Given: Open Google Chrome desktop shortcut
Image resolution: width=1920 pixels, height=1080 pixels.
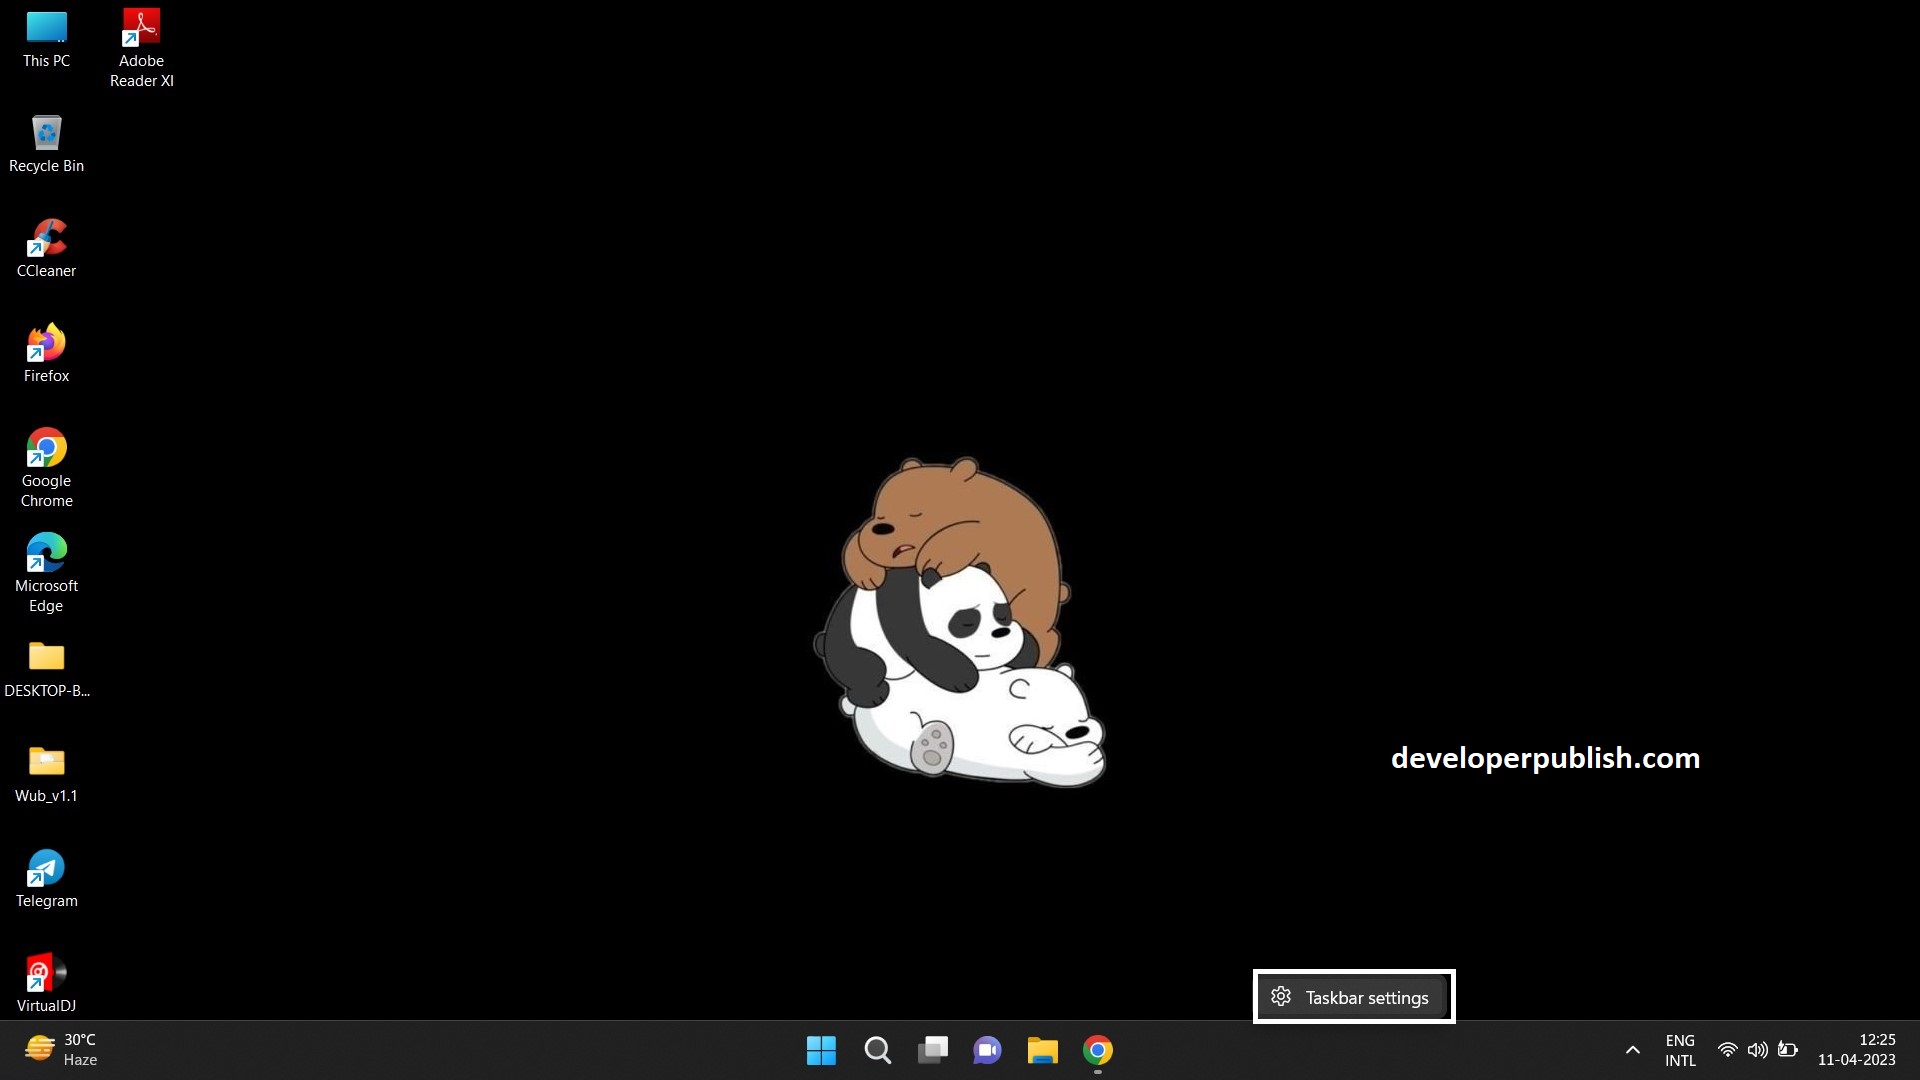Looking at the screenshot, I should pos(46,447).
